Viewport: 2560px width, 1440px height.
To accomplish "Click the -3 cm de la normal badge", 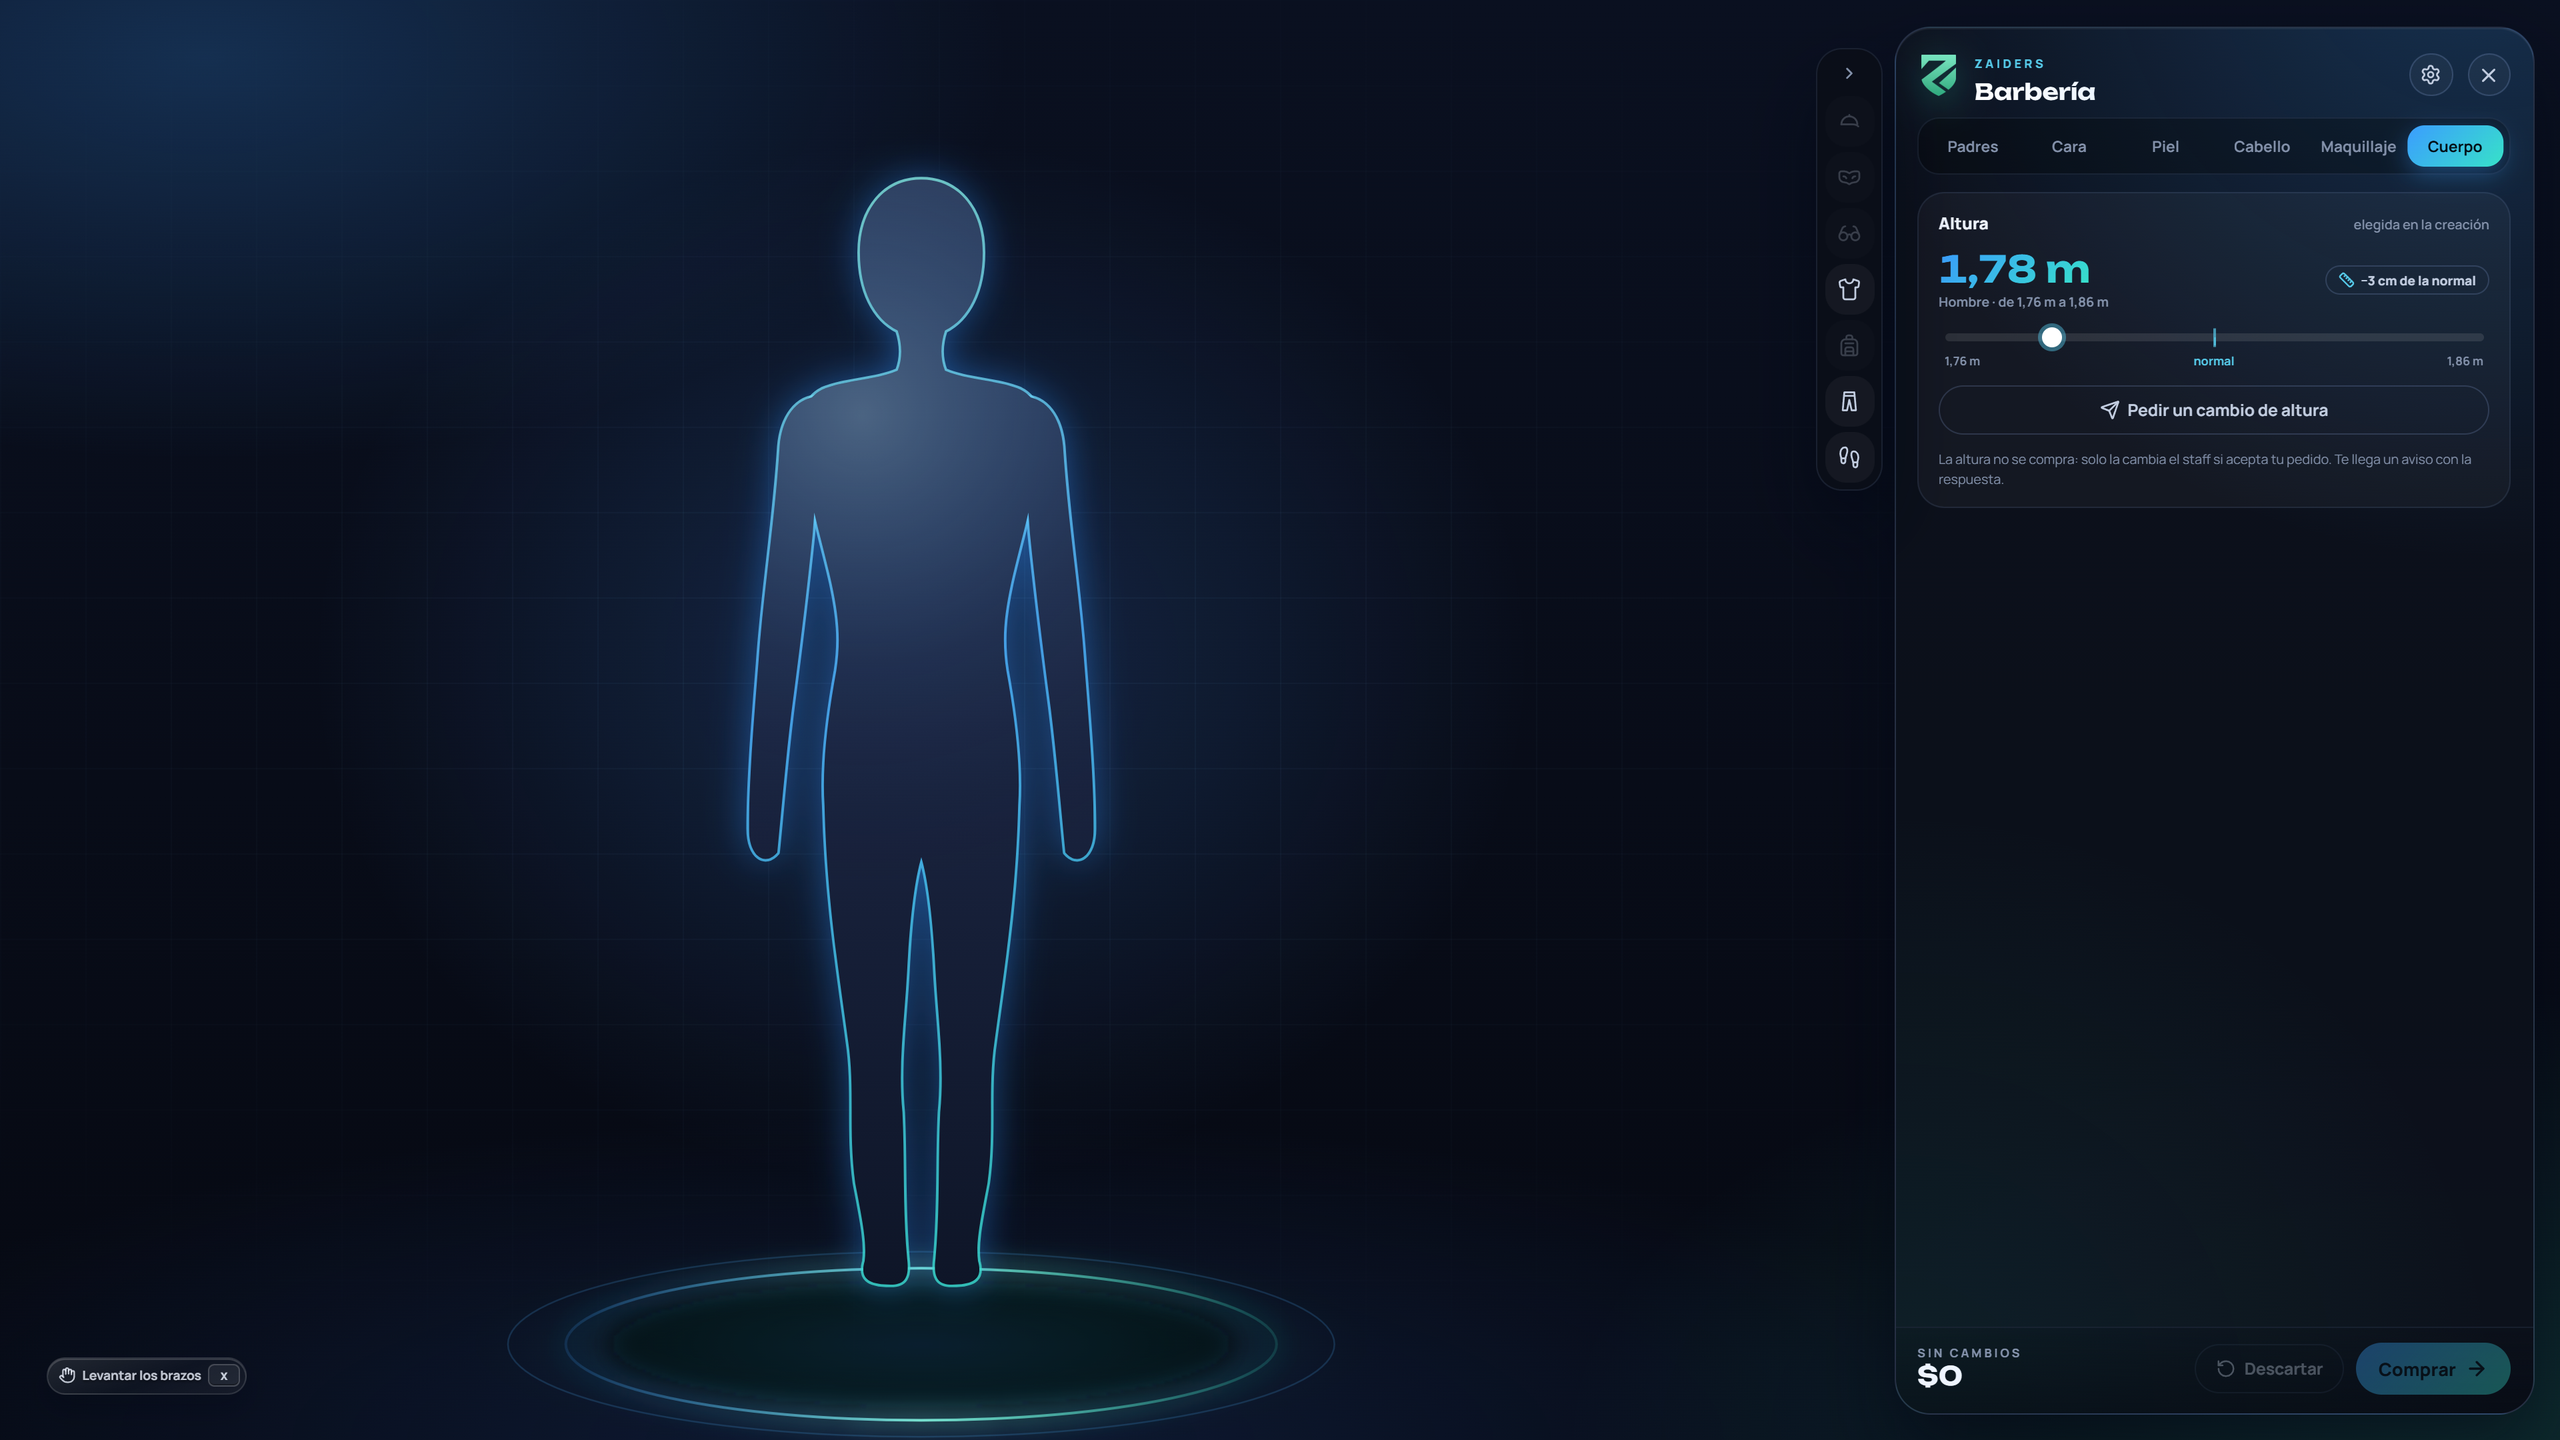I will [x=2407, y=281].
